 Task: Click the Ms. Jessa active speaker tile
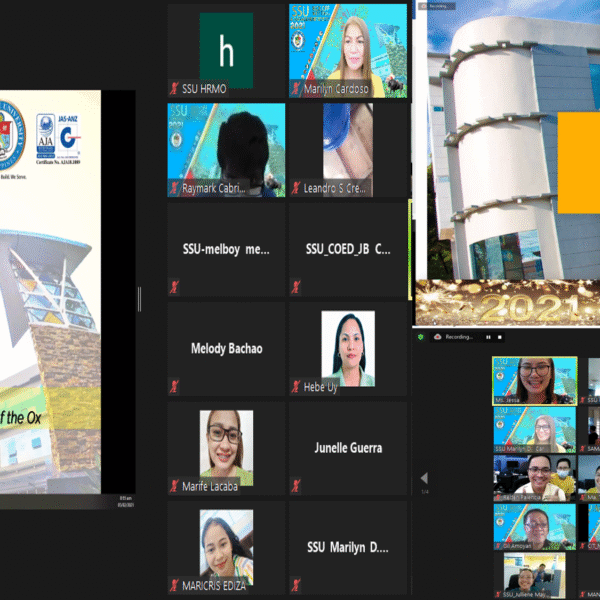535,381
